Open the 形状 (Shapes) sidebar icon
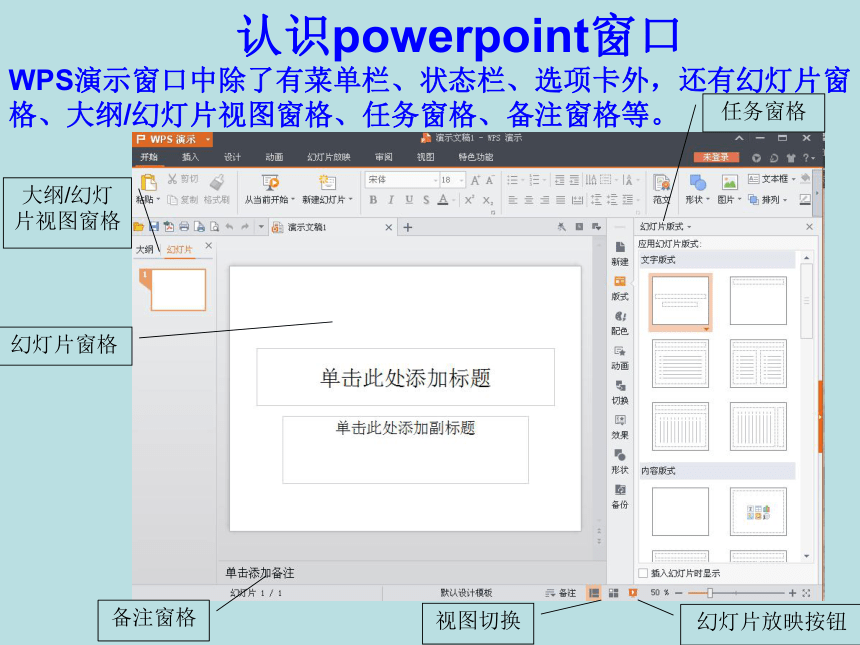Viewport: 860px width, 645px height. coord(620,462)
